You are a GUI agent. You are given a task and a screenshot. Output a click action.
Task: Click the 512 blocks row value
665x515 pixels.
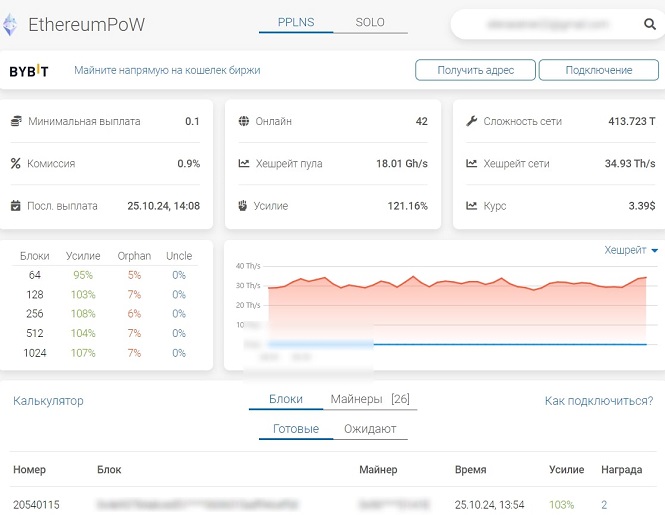35,333
